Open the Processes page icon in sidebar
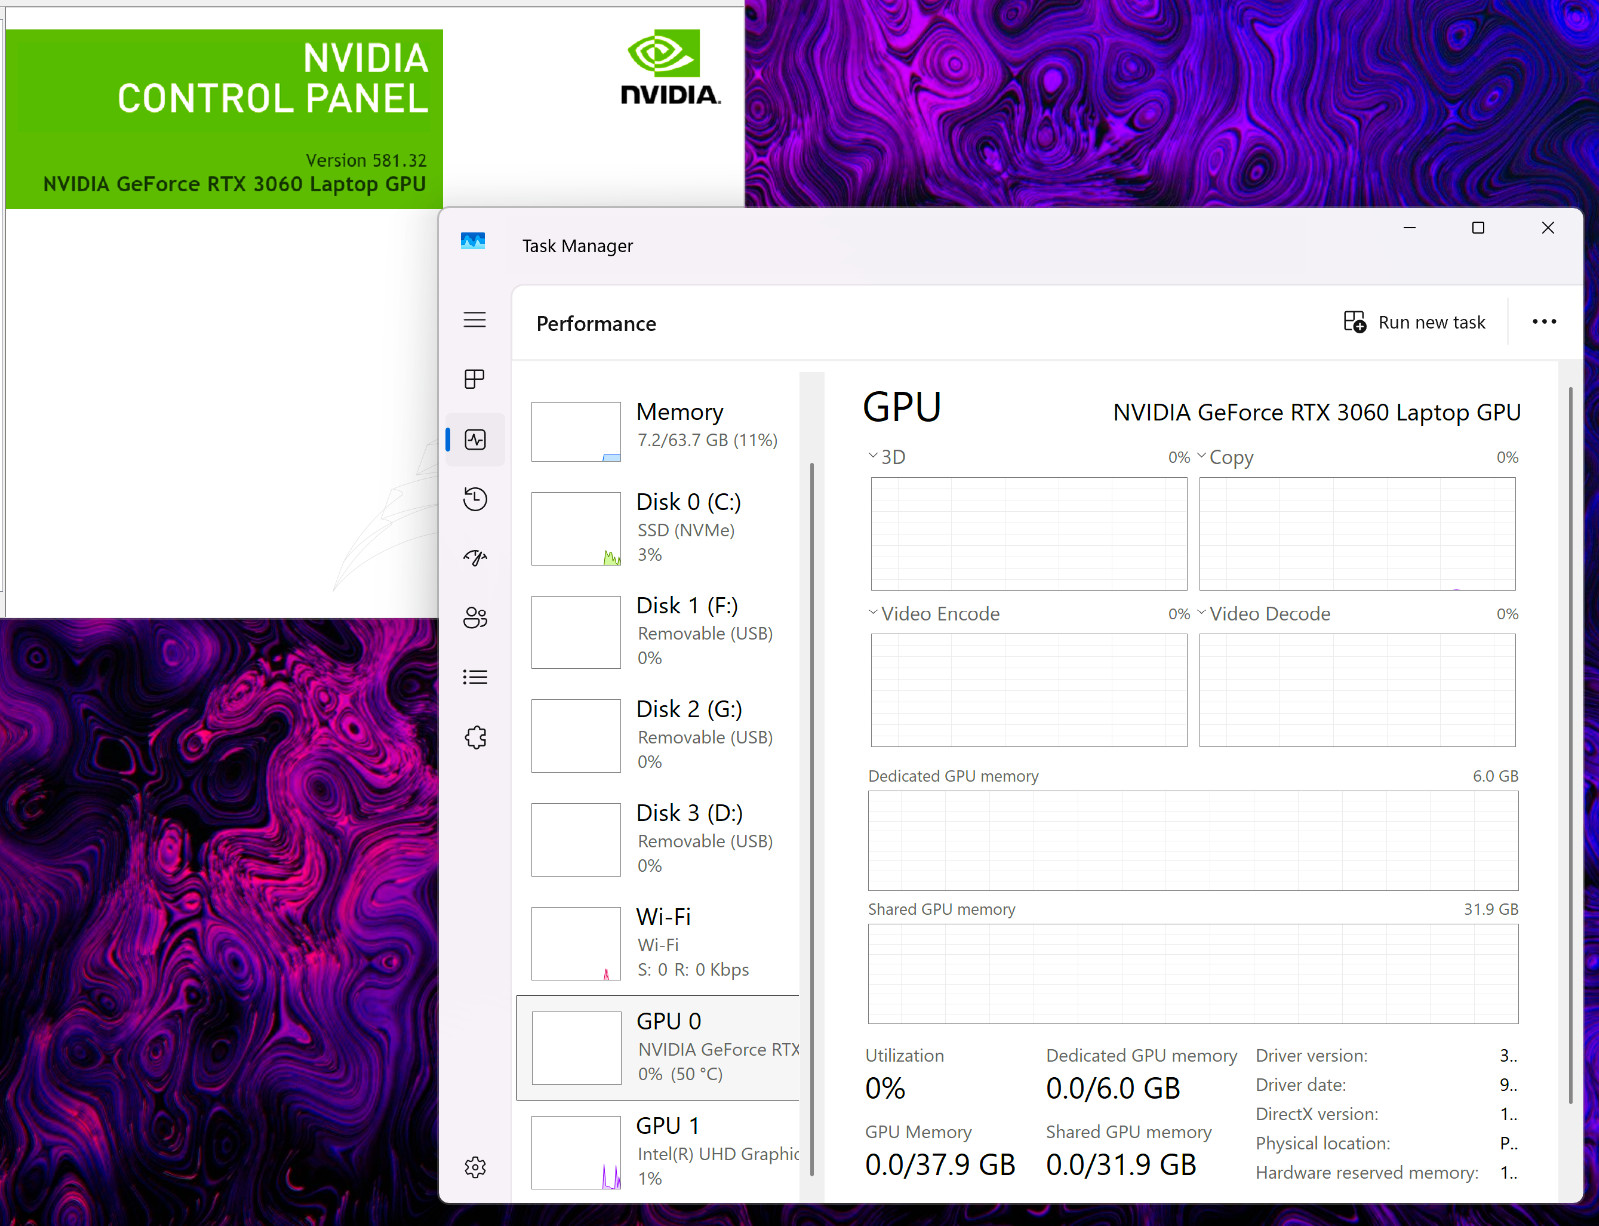Viewport: 1599px width, 1226px height. [475, 379]
